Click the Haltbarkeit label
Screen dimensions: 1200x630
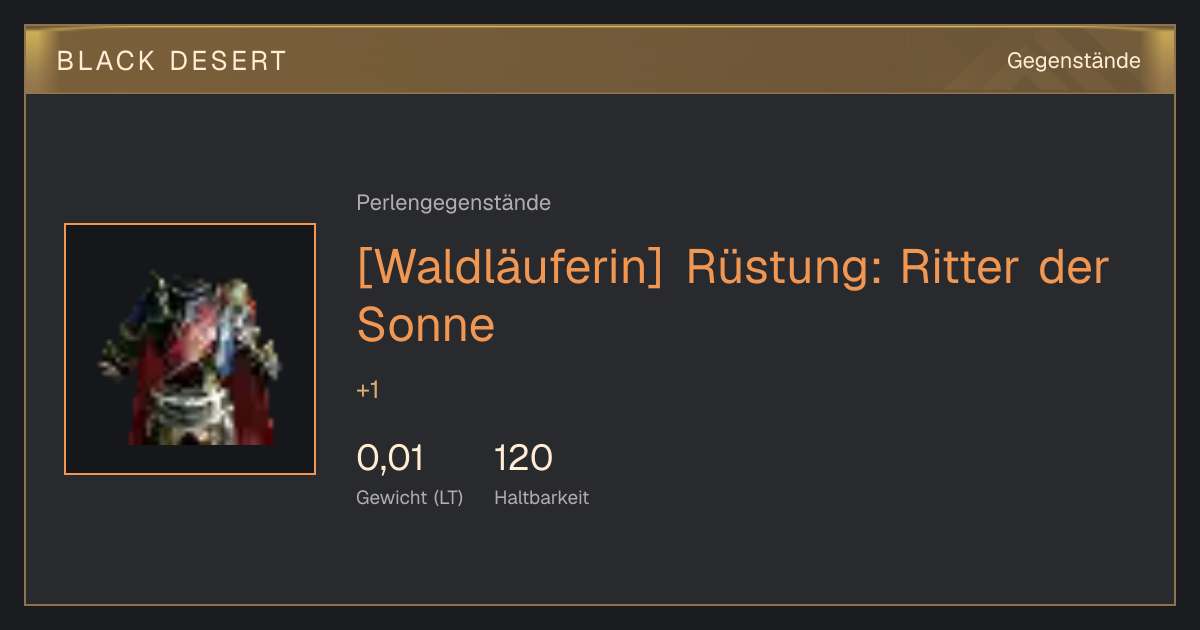point(541,497)
